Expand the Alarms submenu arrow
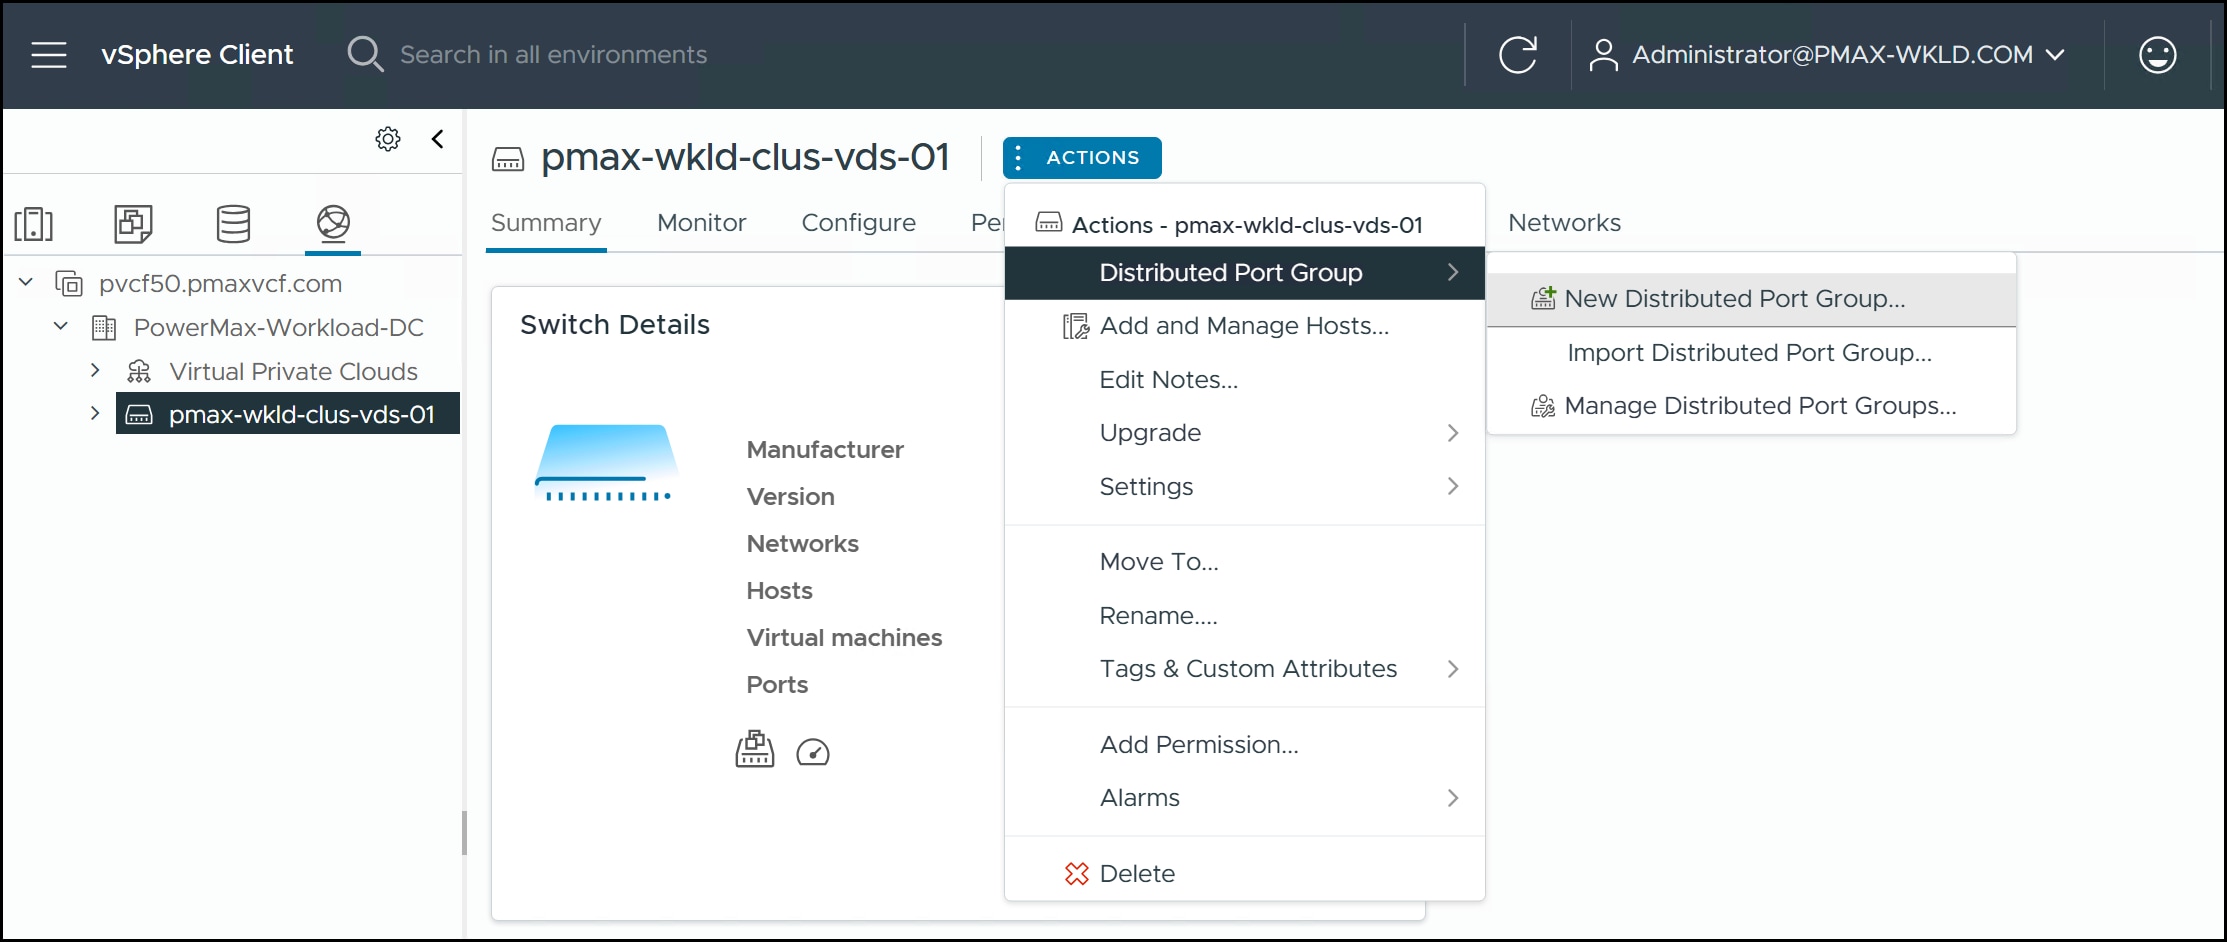Screen dimensions: 2227x942 click(1453, 797)
